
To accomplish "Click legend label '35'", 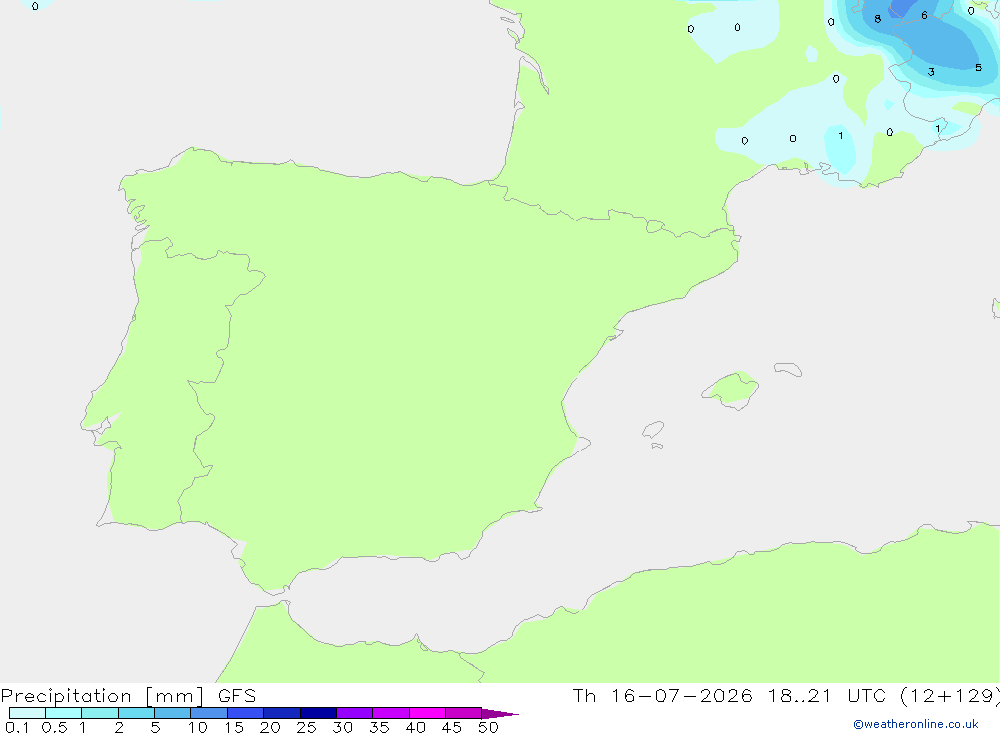I will tap(379, 727).
